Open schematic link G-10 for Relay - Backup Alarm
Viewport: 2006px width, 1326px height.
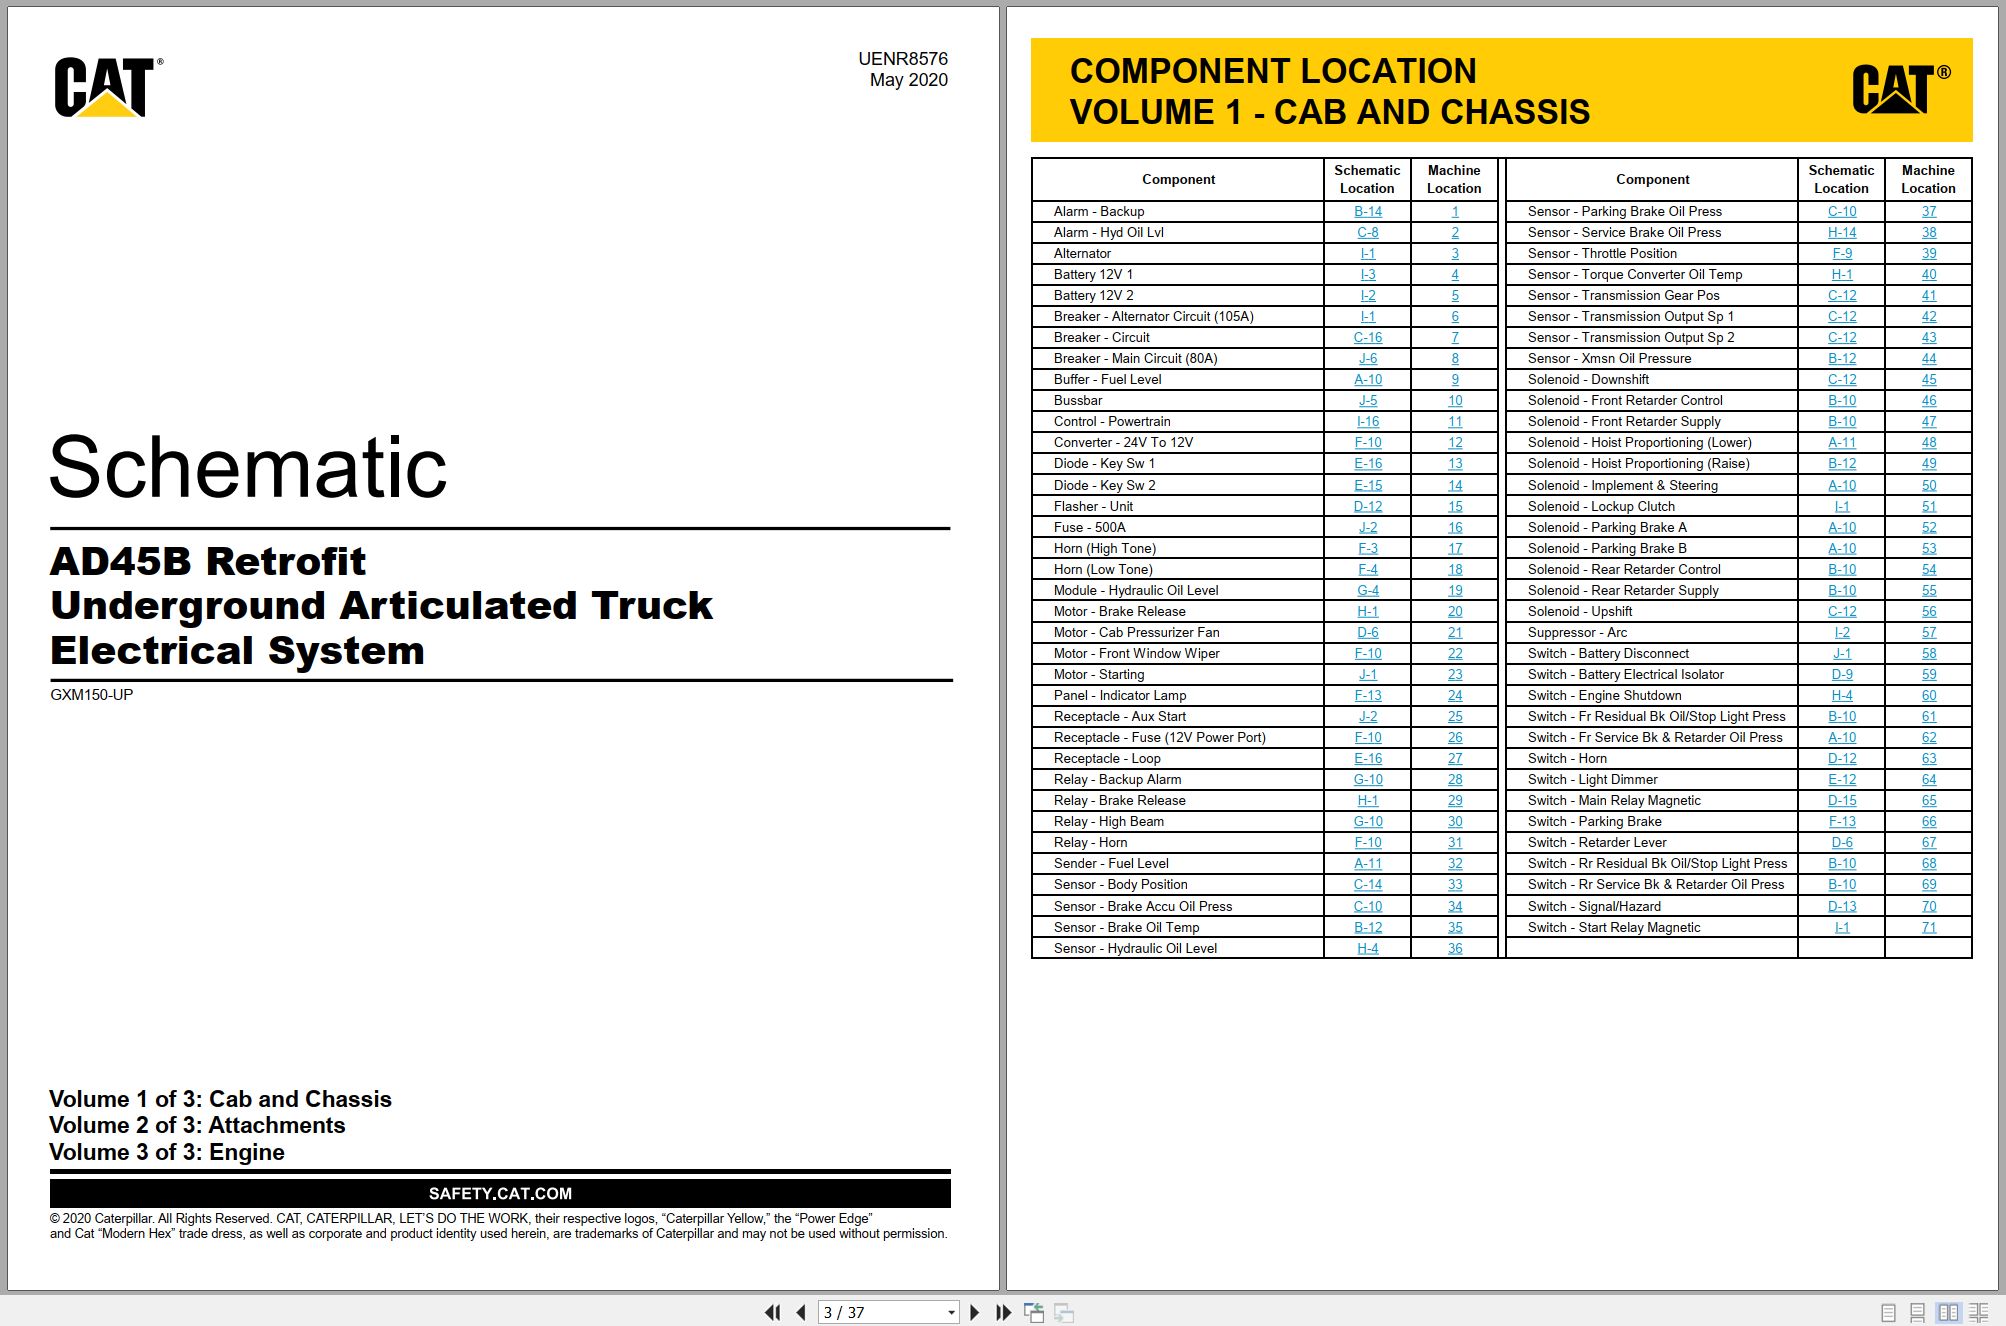(x=1367, y=779)
